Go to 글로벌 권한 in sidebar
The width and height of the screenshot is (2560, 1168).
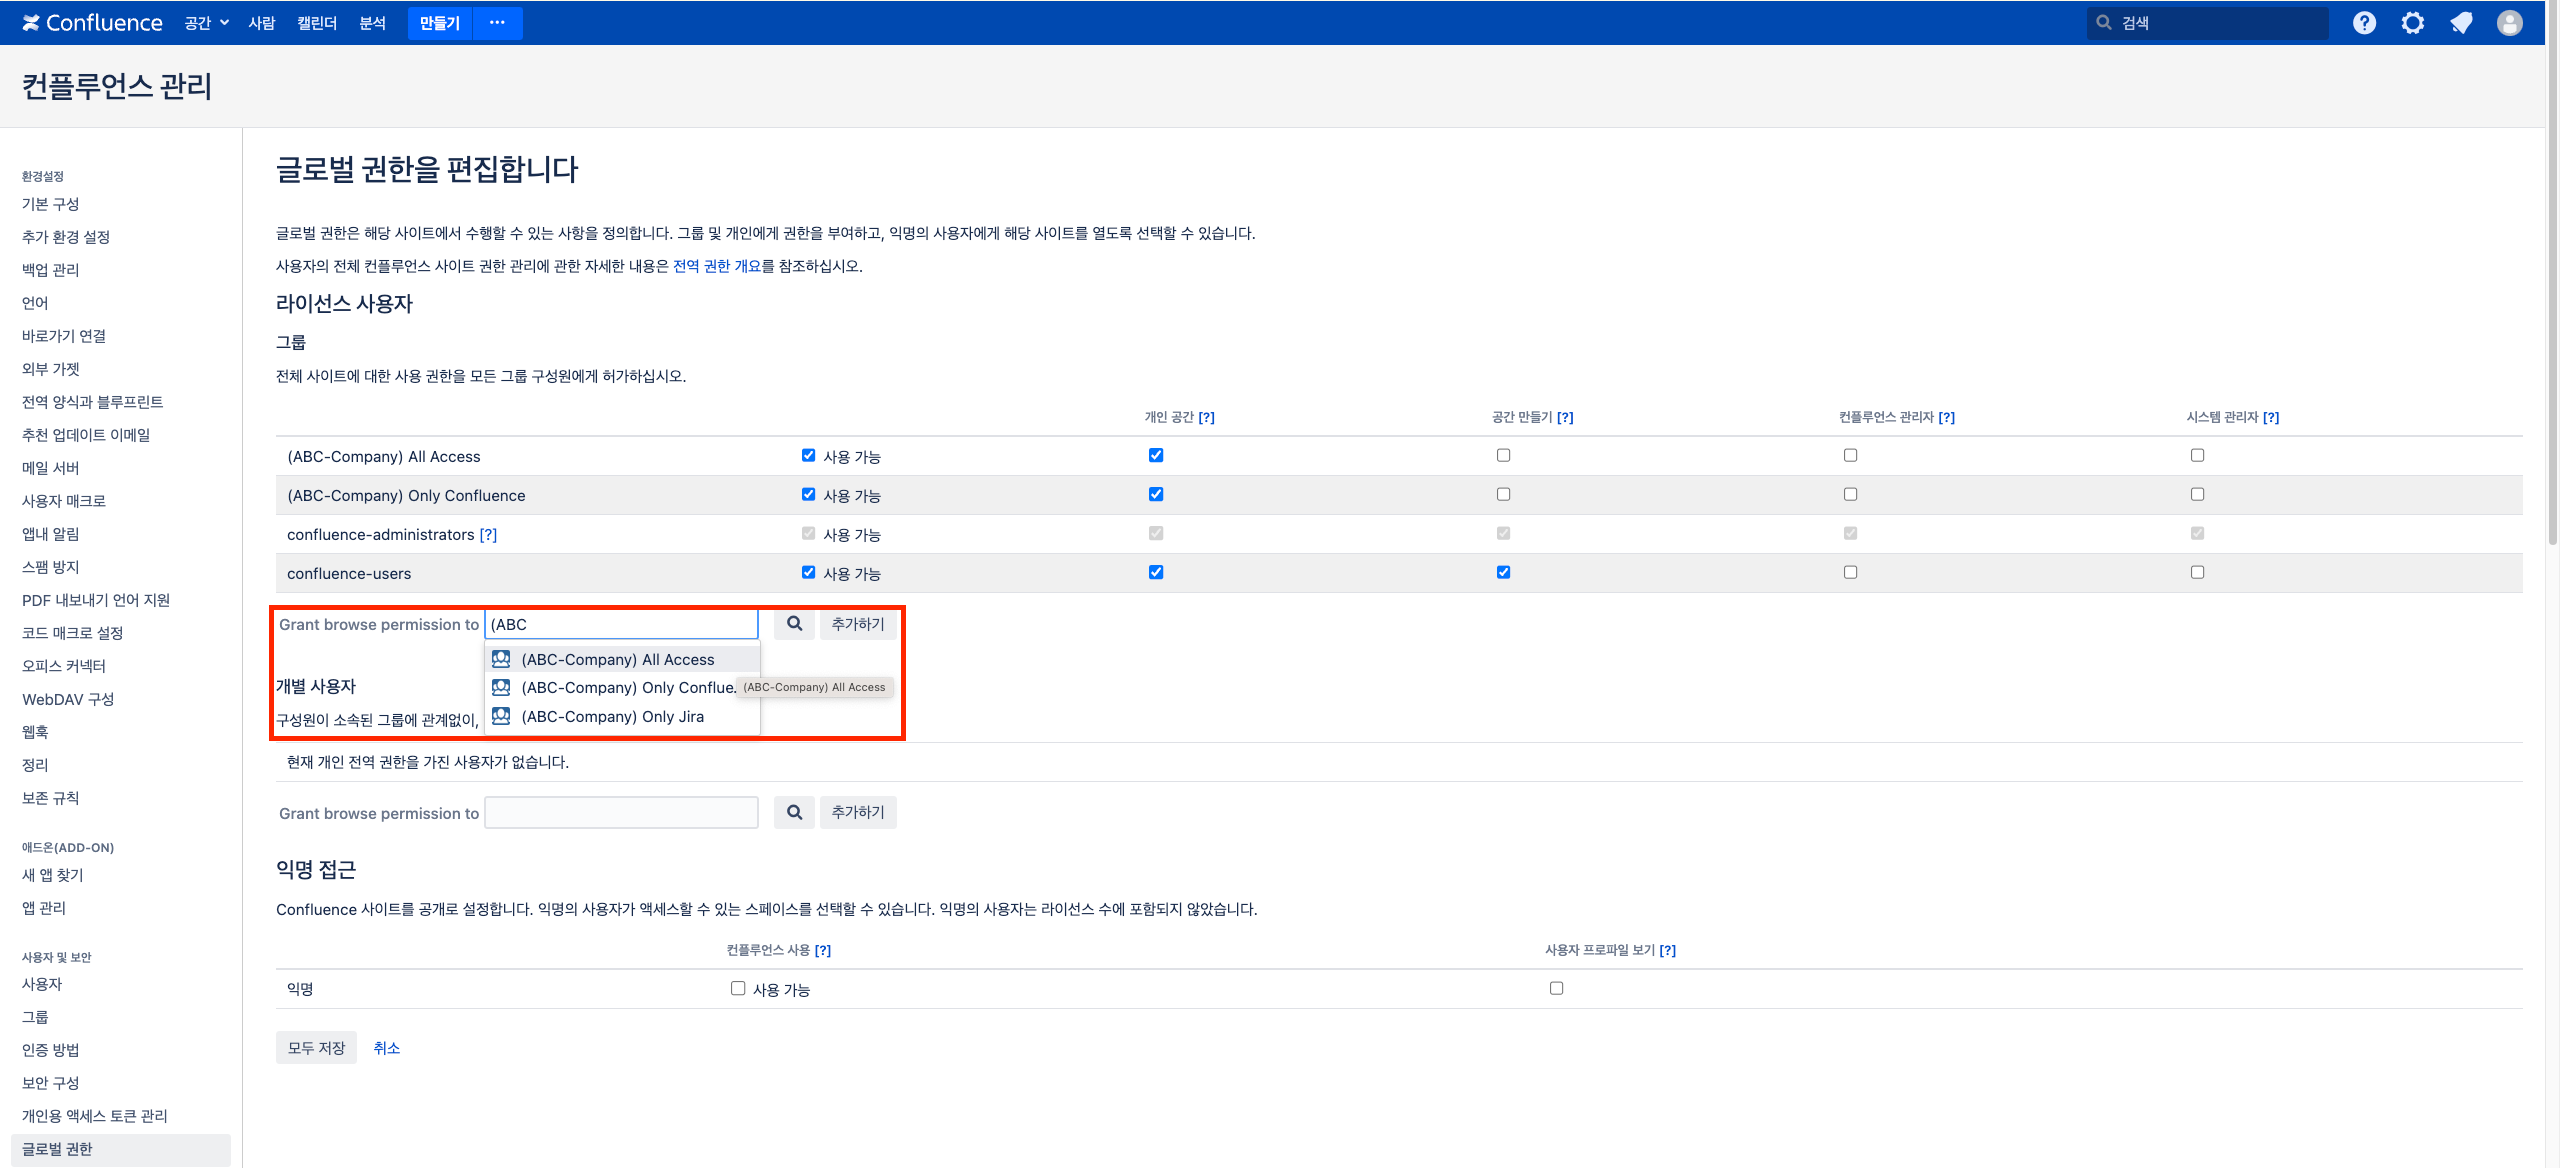(120, 1149)
